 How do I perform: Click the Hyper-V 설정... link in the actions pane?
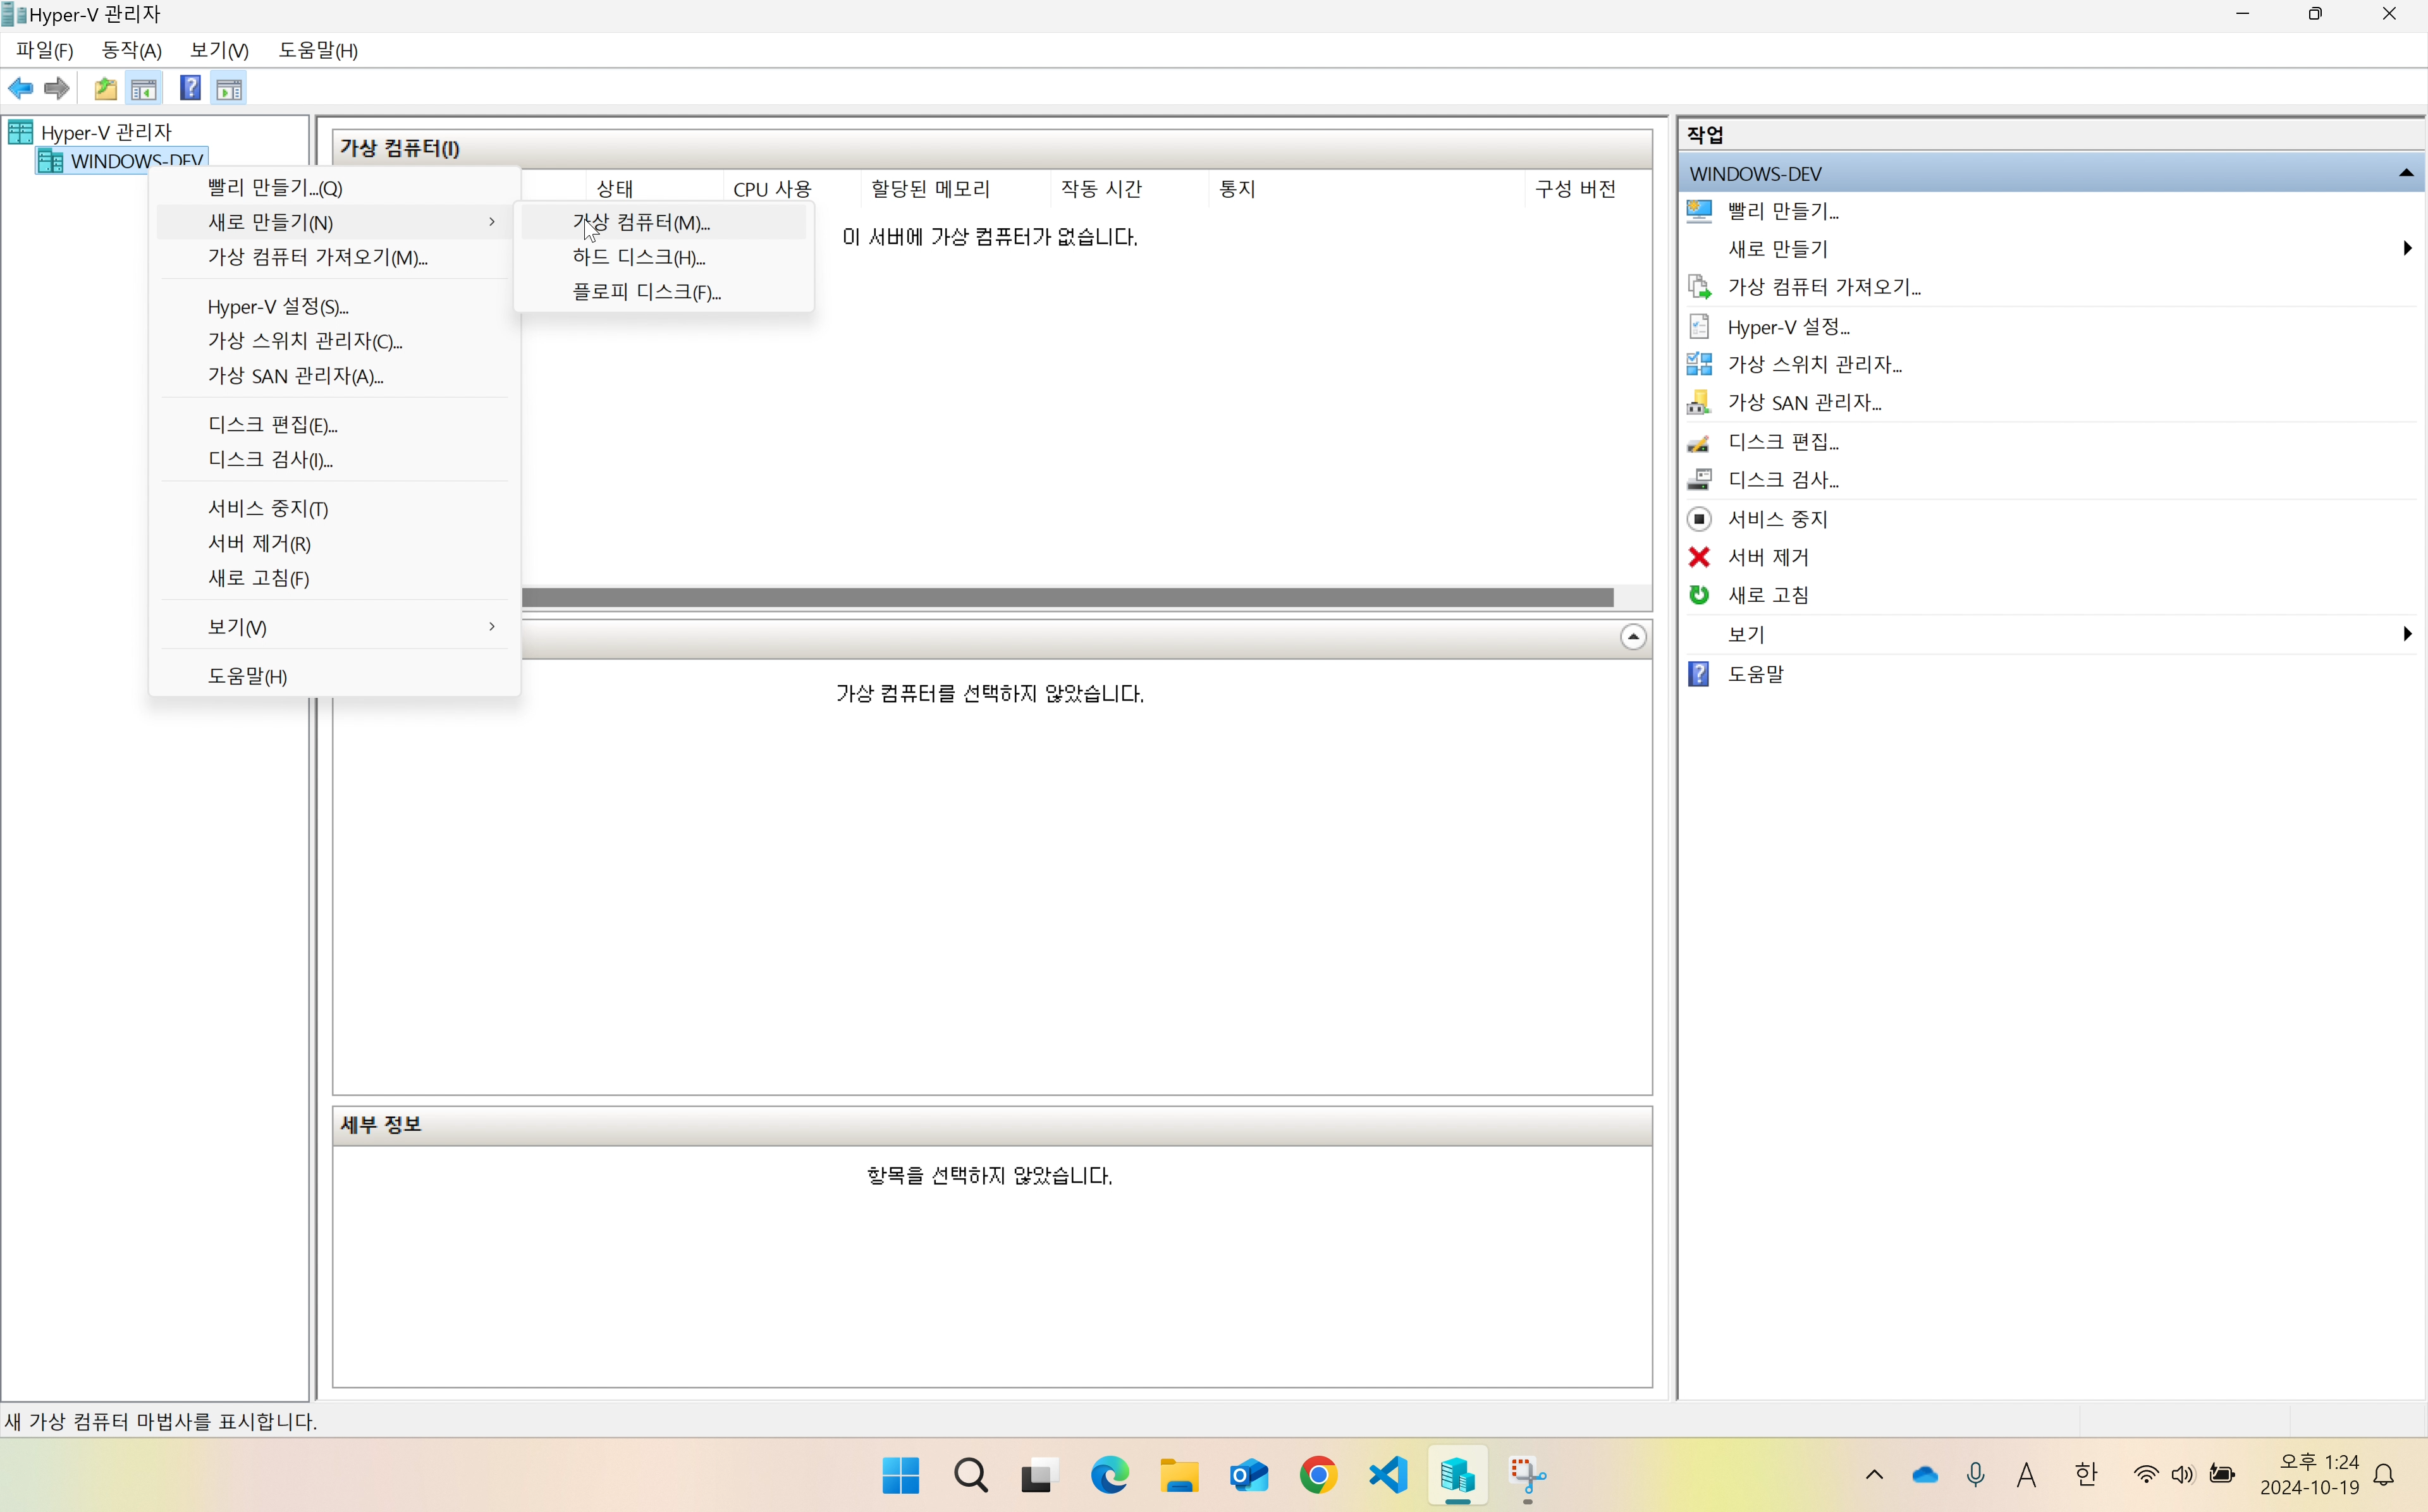[1788, 327]
